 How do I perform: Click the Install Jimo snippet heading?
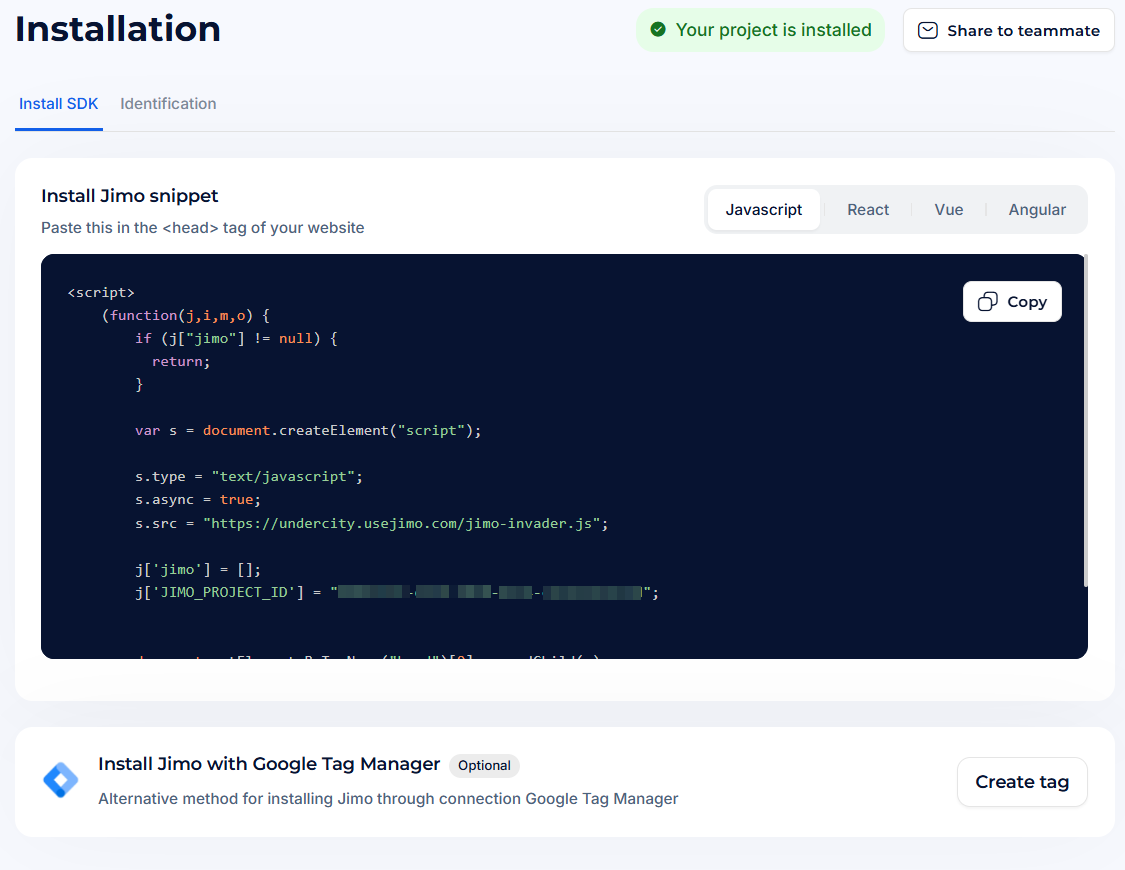[130, 196]
